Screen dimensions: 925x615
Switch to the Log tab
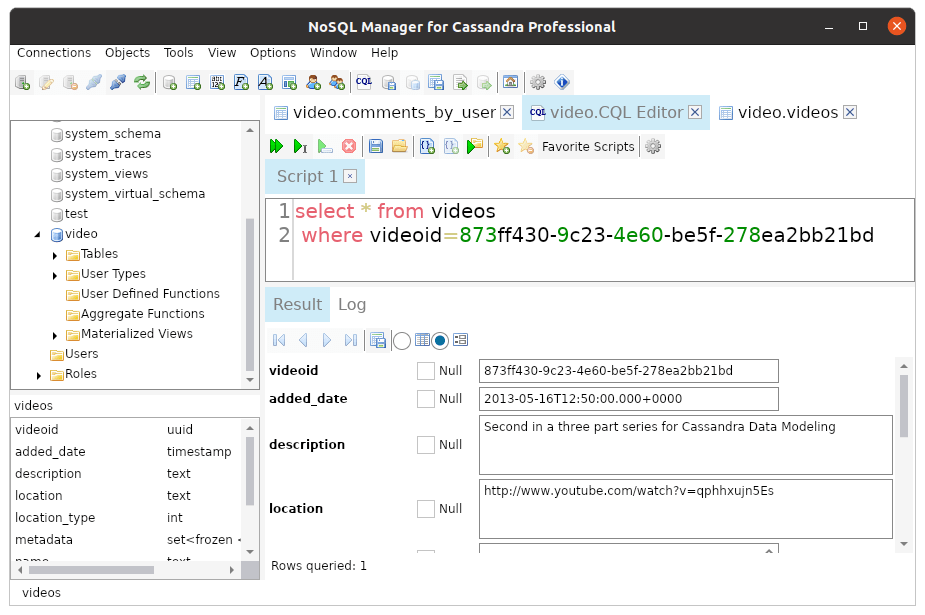352,304
